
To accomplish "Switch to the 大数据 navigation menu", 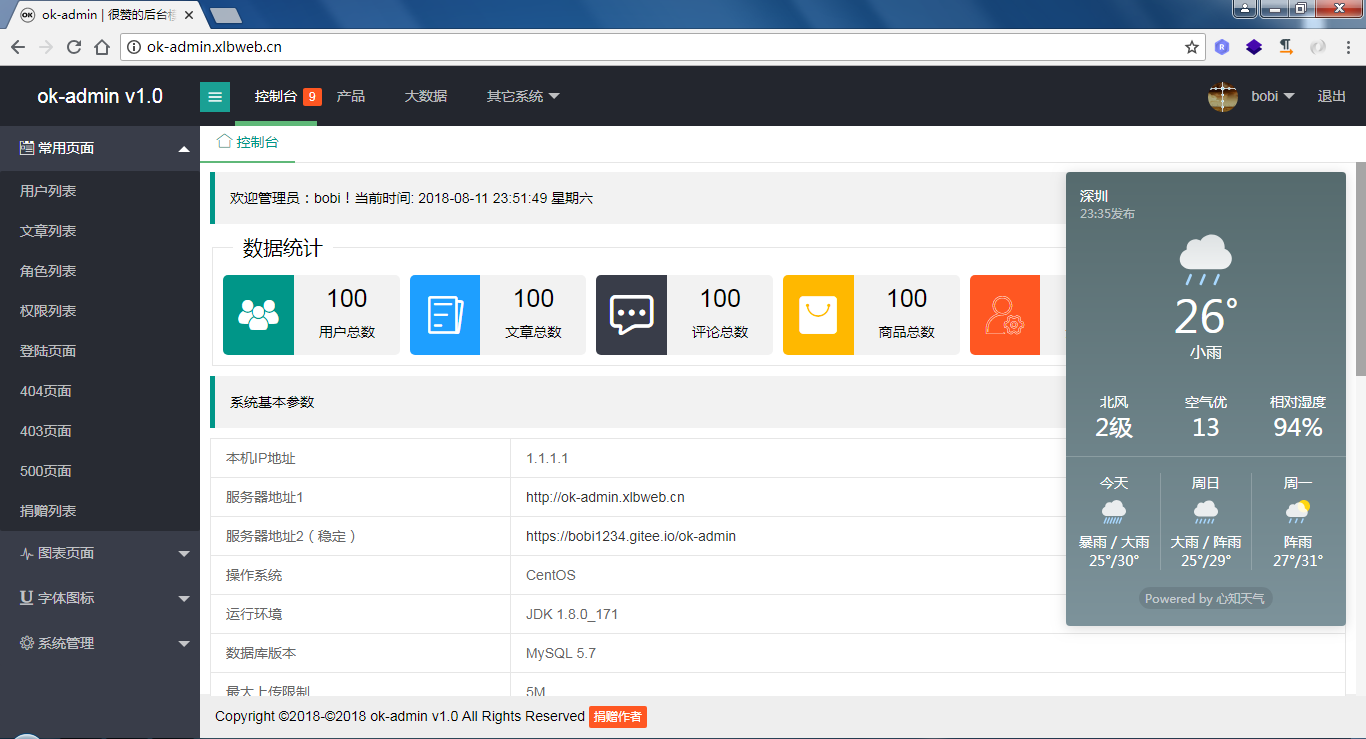I will [425, 96].
